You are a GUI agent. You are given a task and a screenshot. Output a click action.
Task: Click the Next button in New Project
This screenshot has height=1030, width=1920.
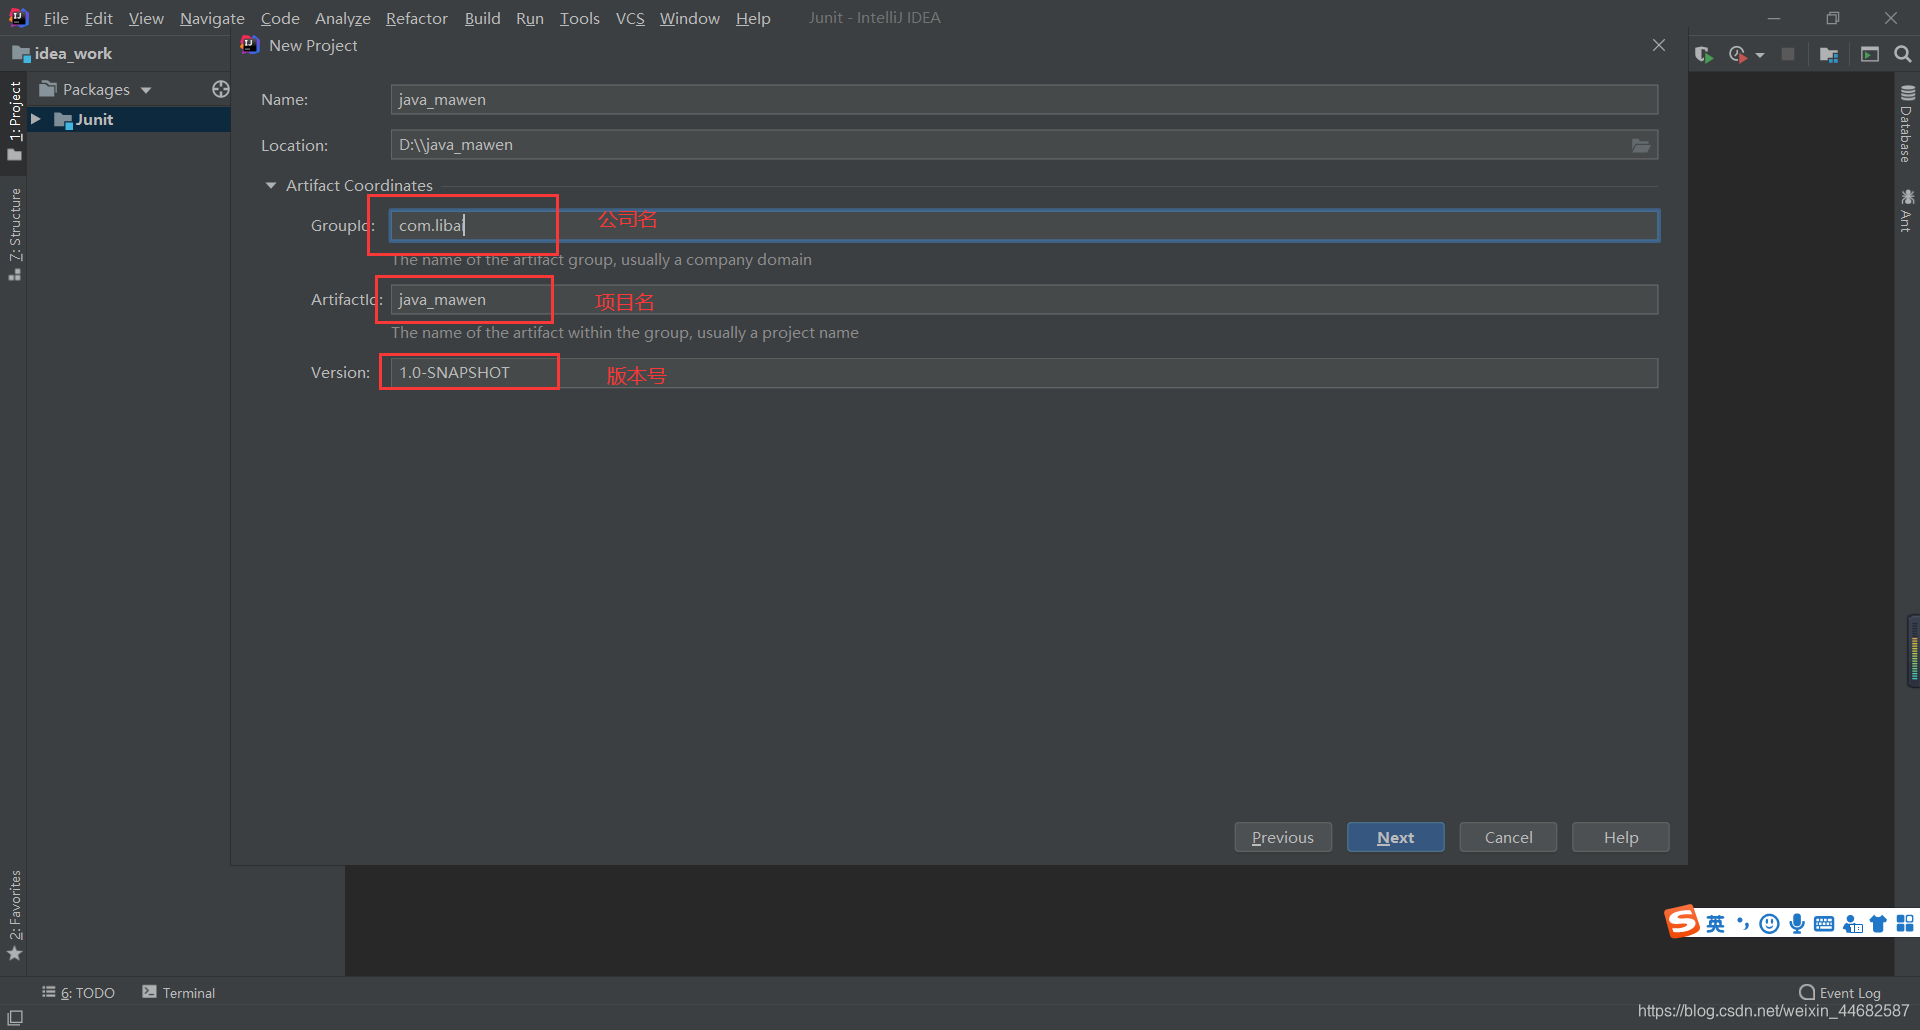click(x=1395, y=837)
